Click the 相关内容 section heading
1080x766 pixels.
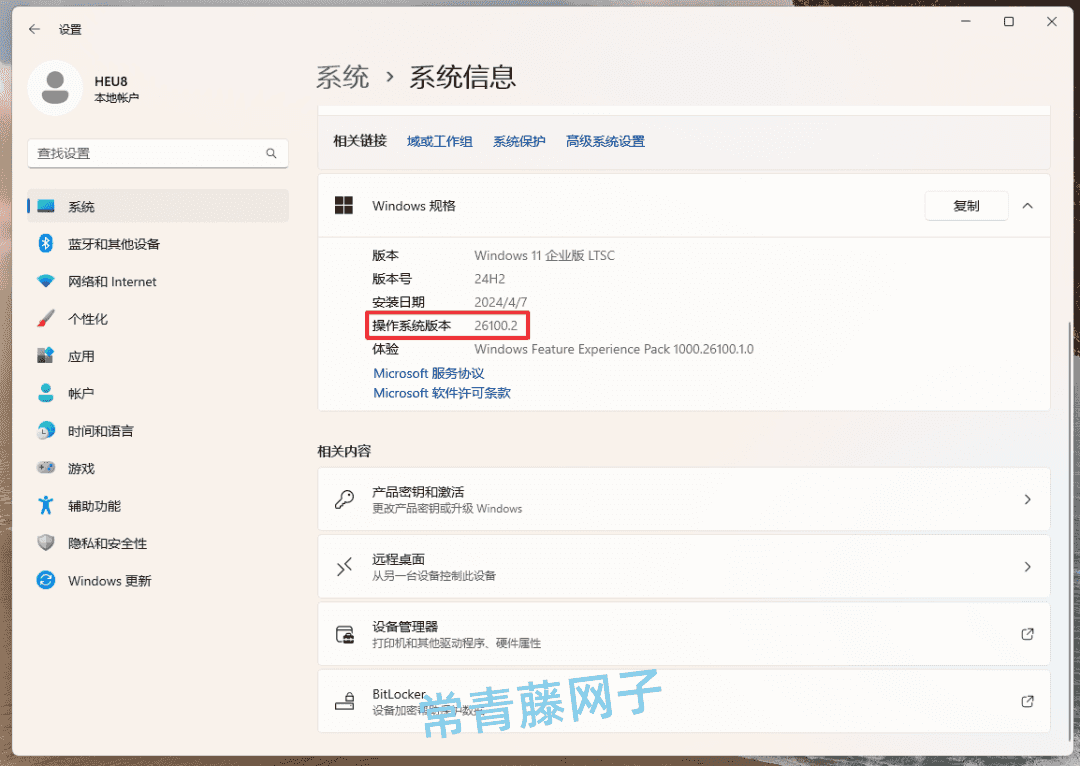(344, 451)
